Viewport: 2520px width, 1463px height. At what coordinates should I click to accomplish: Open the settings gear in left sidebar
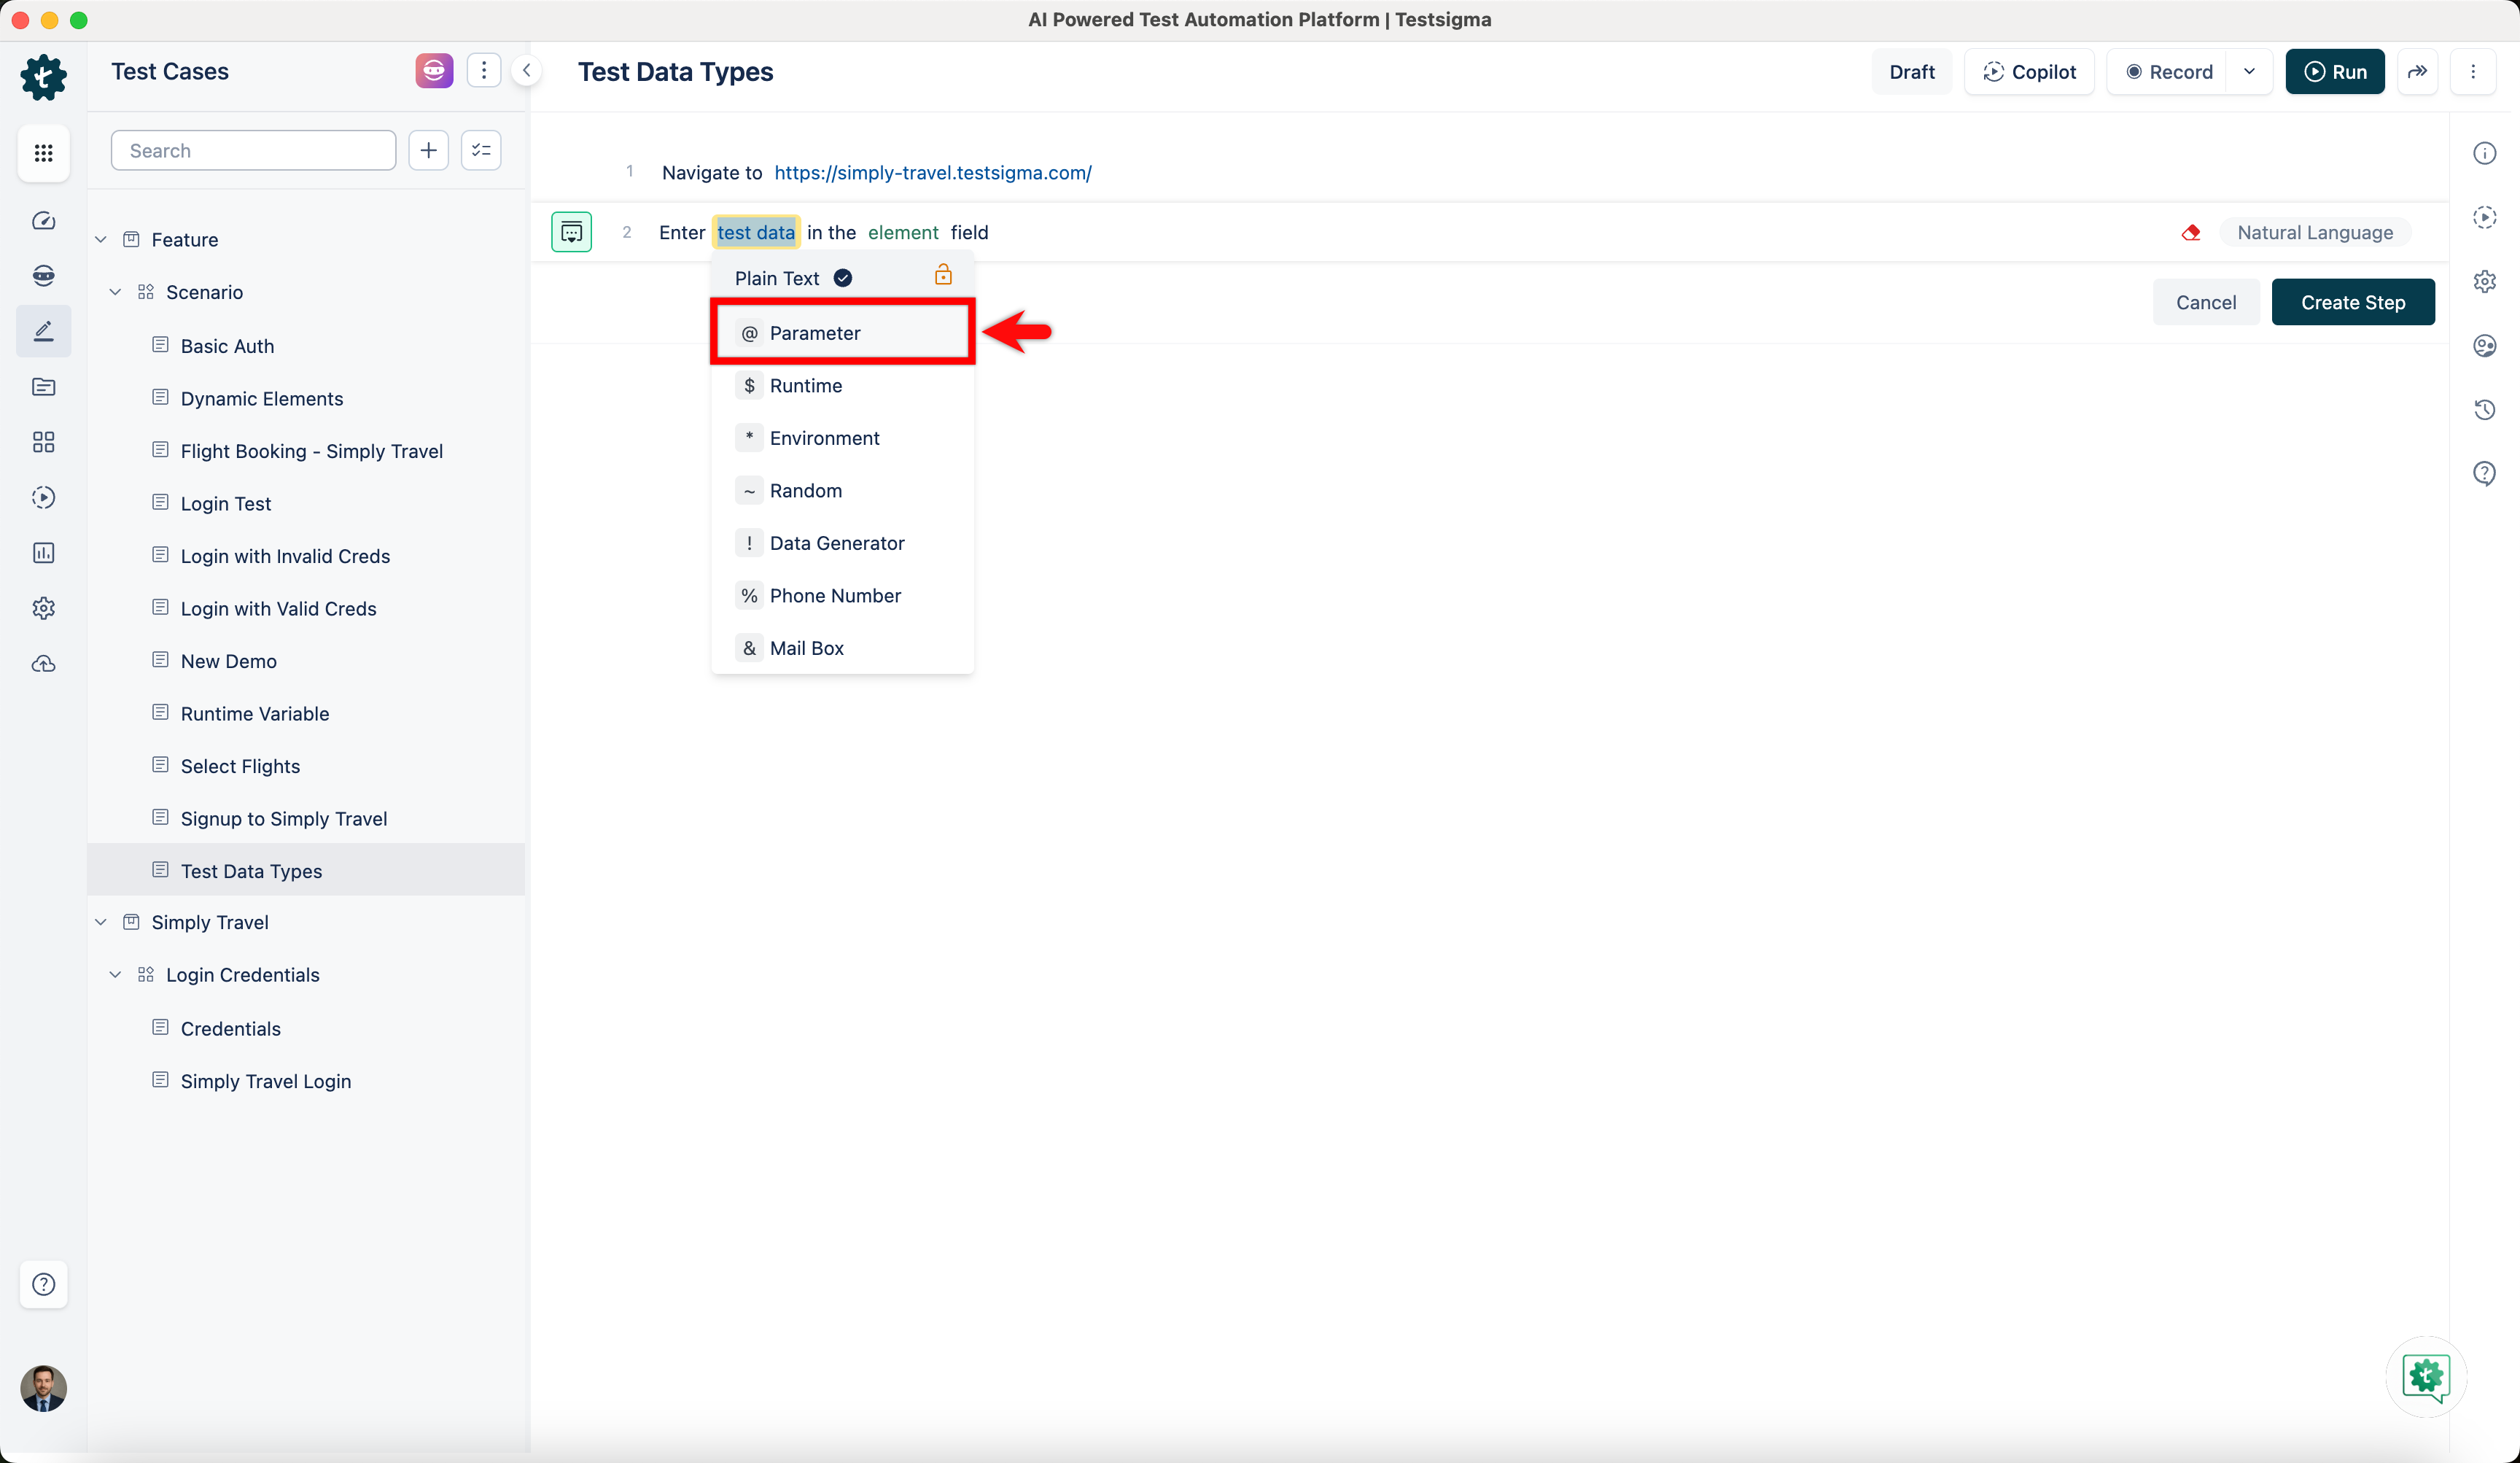[43, 608]
